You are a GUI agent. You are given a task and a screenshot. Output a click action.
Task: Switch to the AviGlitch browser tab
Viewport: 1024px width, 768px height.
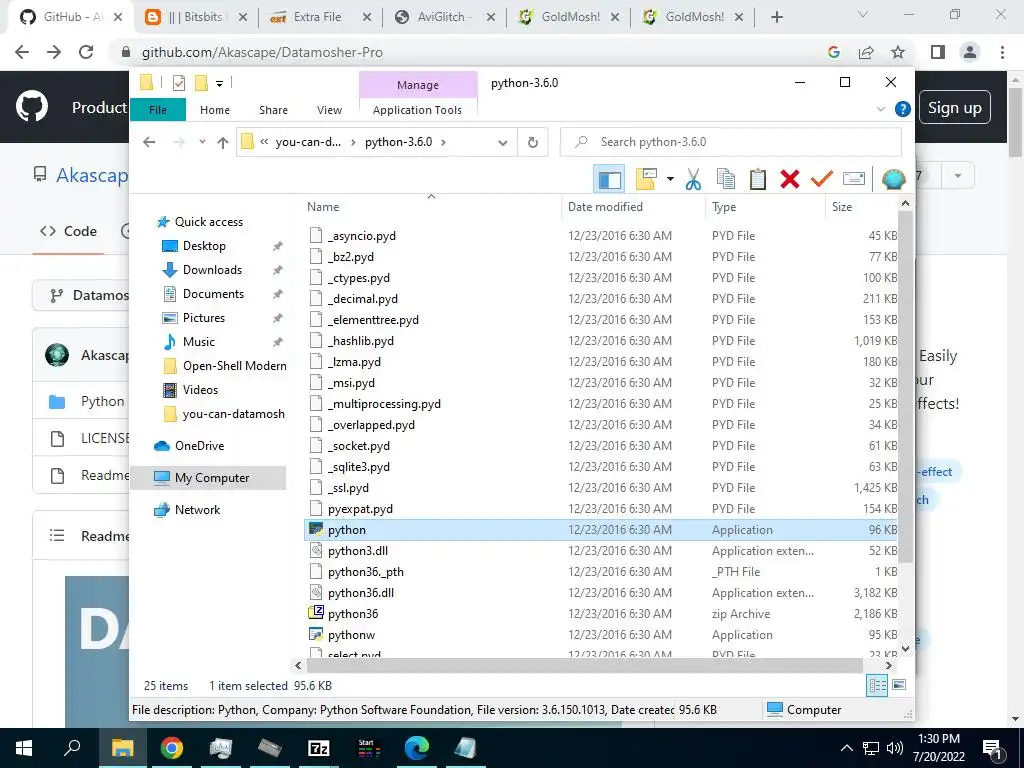click(444, 17)
